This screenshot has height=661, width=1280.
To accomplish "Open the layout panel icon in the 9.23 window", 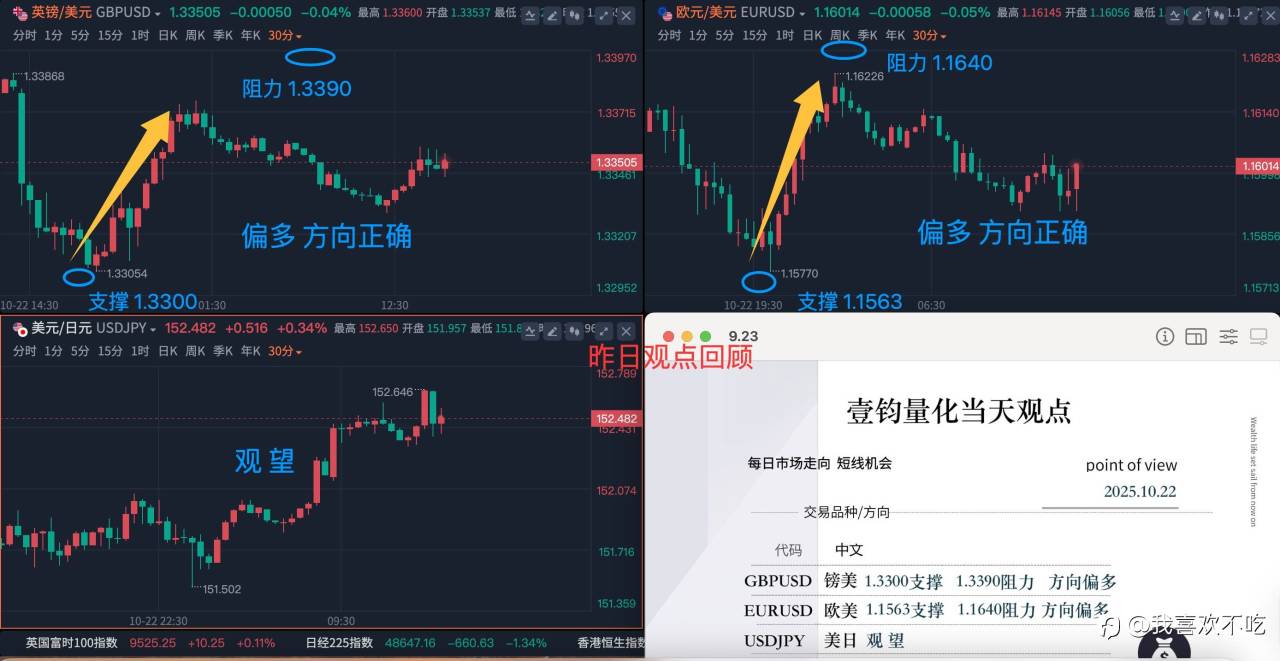I will coord(1196,337).
